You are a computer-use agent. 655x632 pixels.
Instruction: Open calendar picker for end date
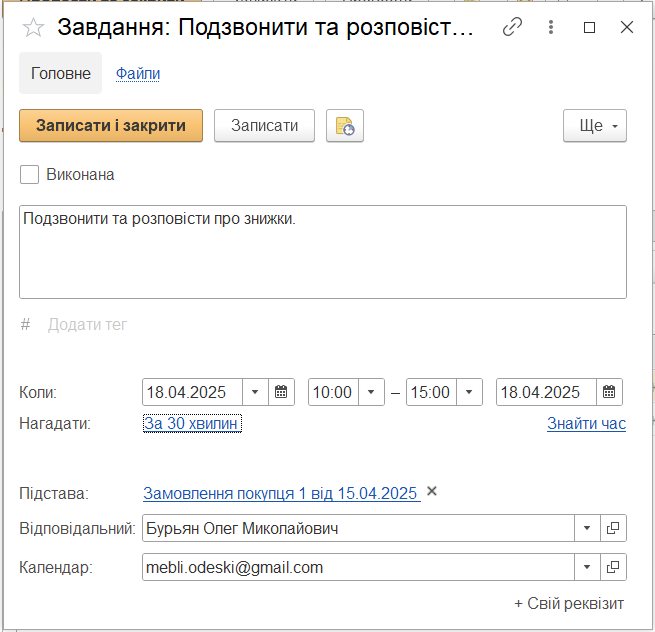pyautogui.click(x=609, y=392)
